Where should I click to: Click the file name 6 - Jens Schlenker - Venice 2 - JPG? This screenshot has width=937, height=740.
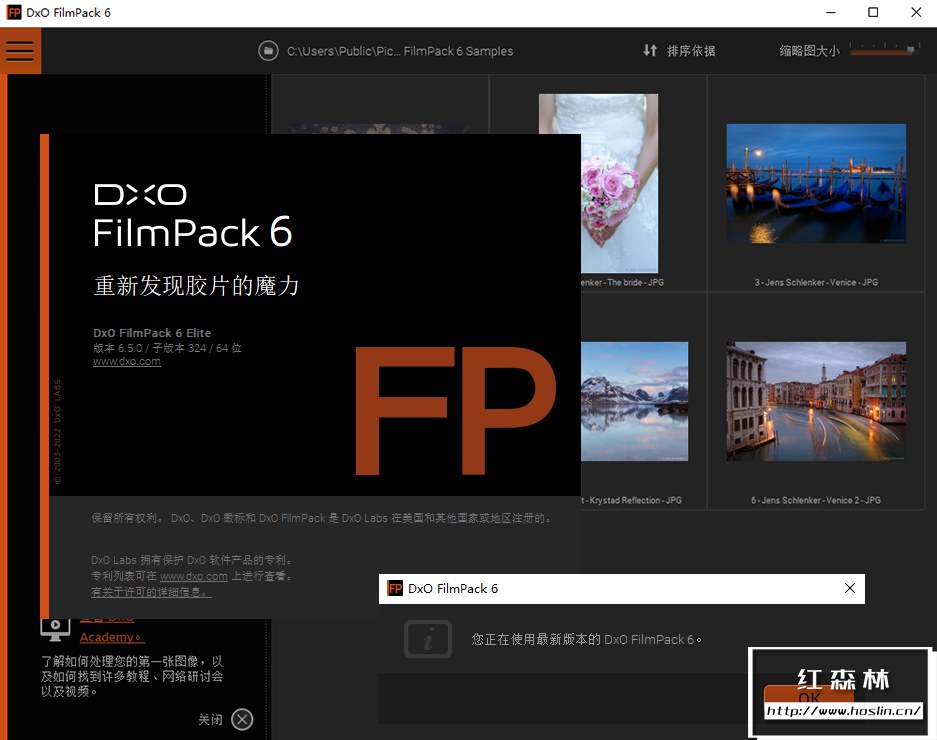pos(816,500)
